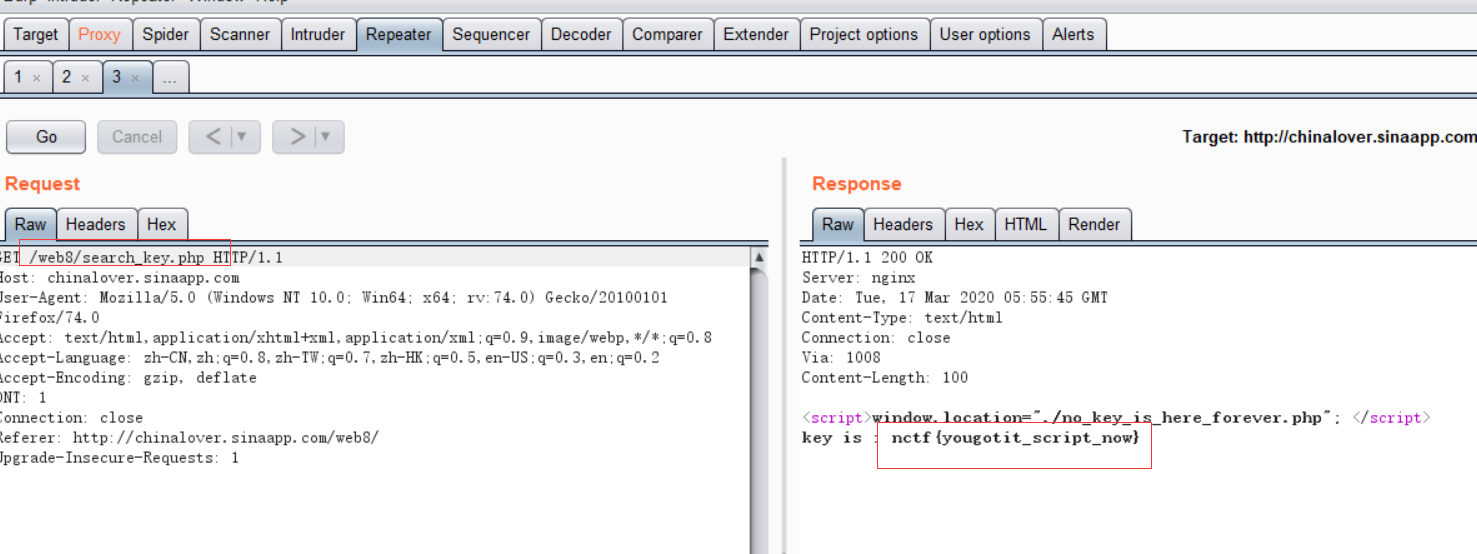Select Request Headers view tab
The width and height of the screenshot is (1477, 554).
pyautogui.click(x=96, y=224)
